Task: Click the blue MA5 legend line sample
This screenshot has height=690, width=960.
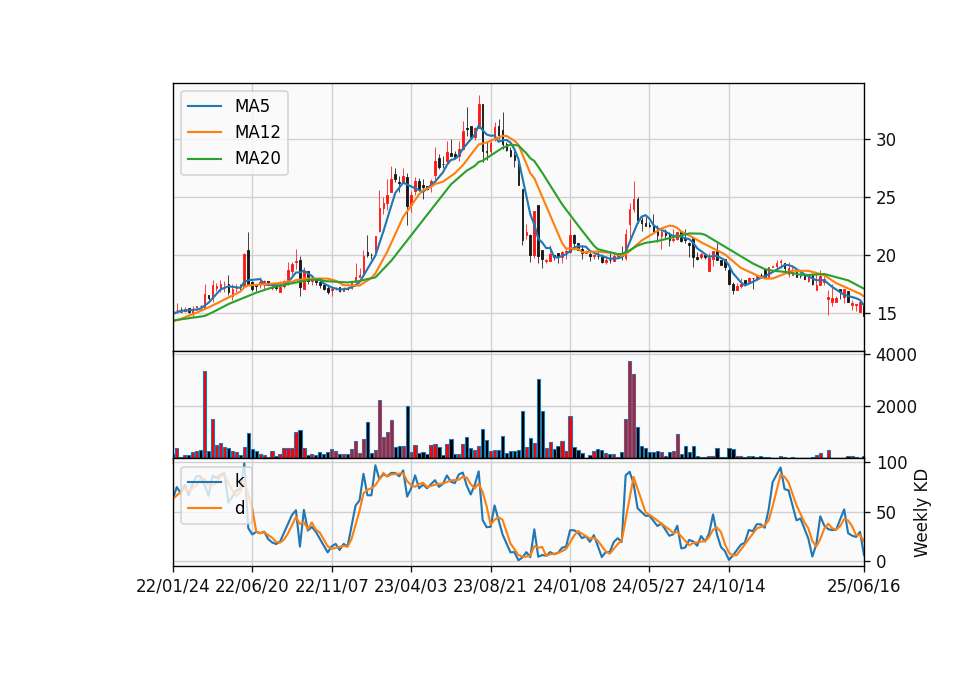Action: [204, 106]
